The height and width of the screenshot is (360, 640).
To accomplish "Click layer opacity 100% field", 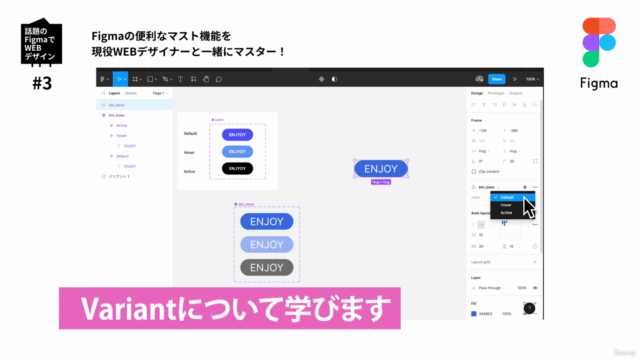I will [522, 288].
